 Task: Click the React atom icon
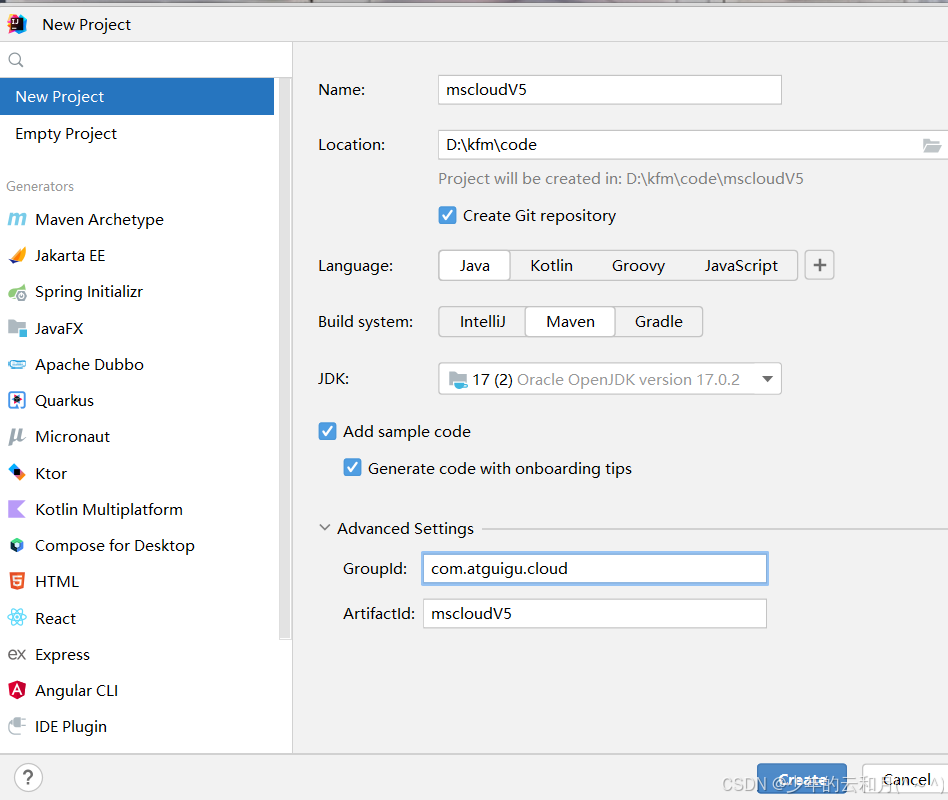pyautogui.click(x=17, y=618)
